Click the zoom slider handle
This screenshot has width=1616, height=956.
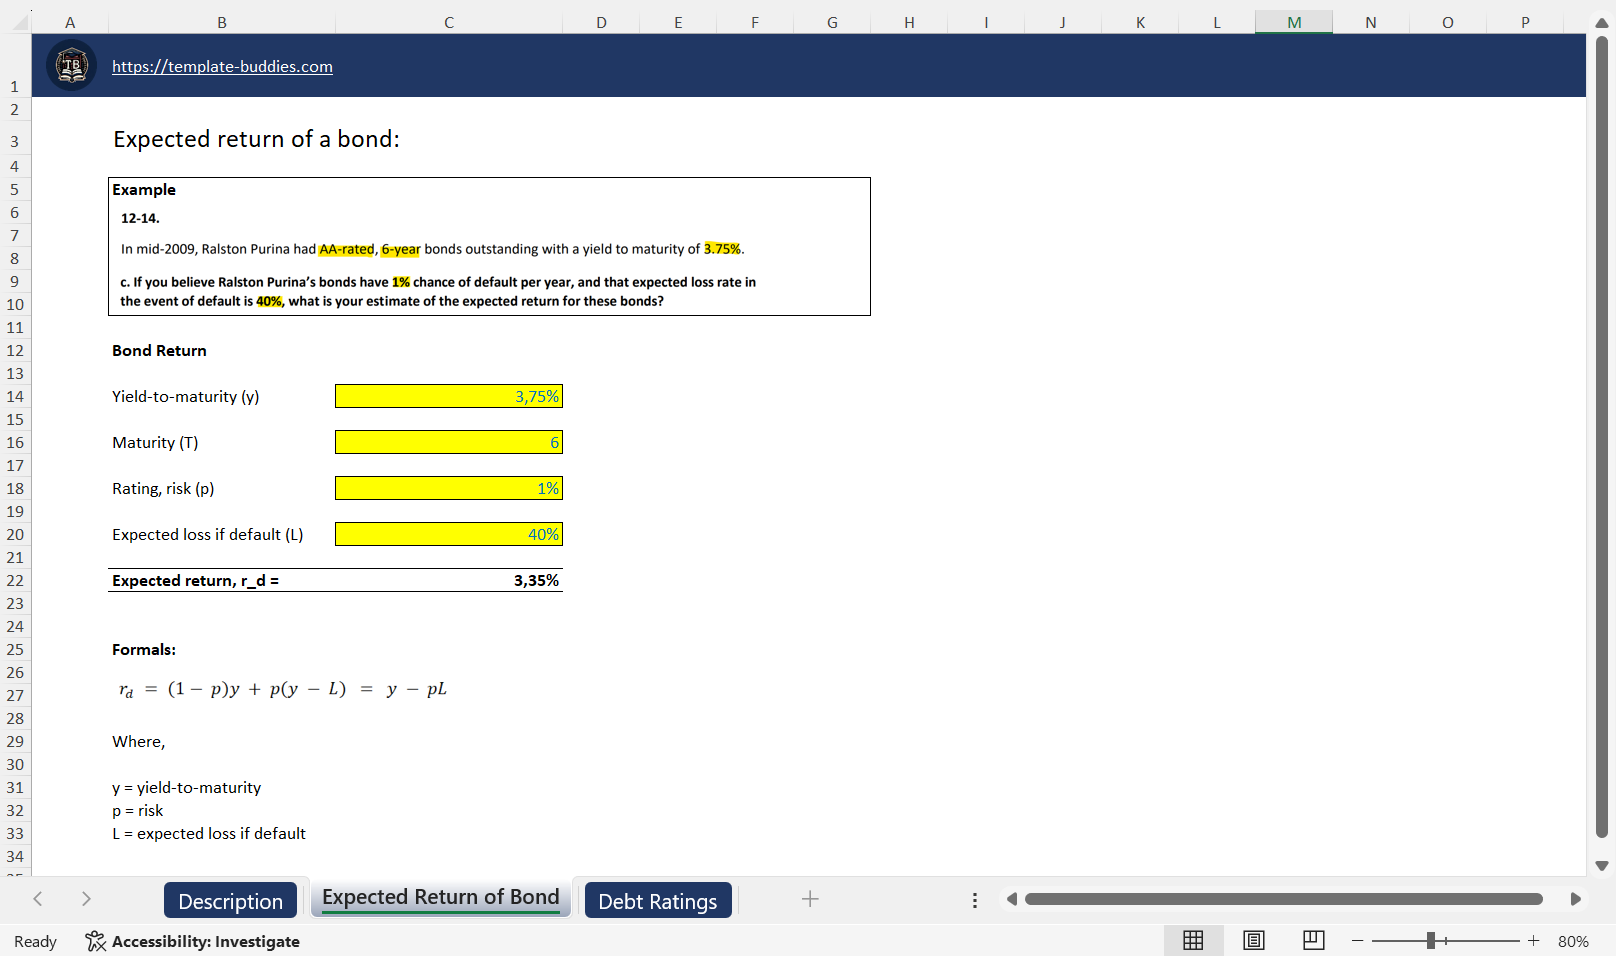coord(1432,940)
